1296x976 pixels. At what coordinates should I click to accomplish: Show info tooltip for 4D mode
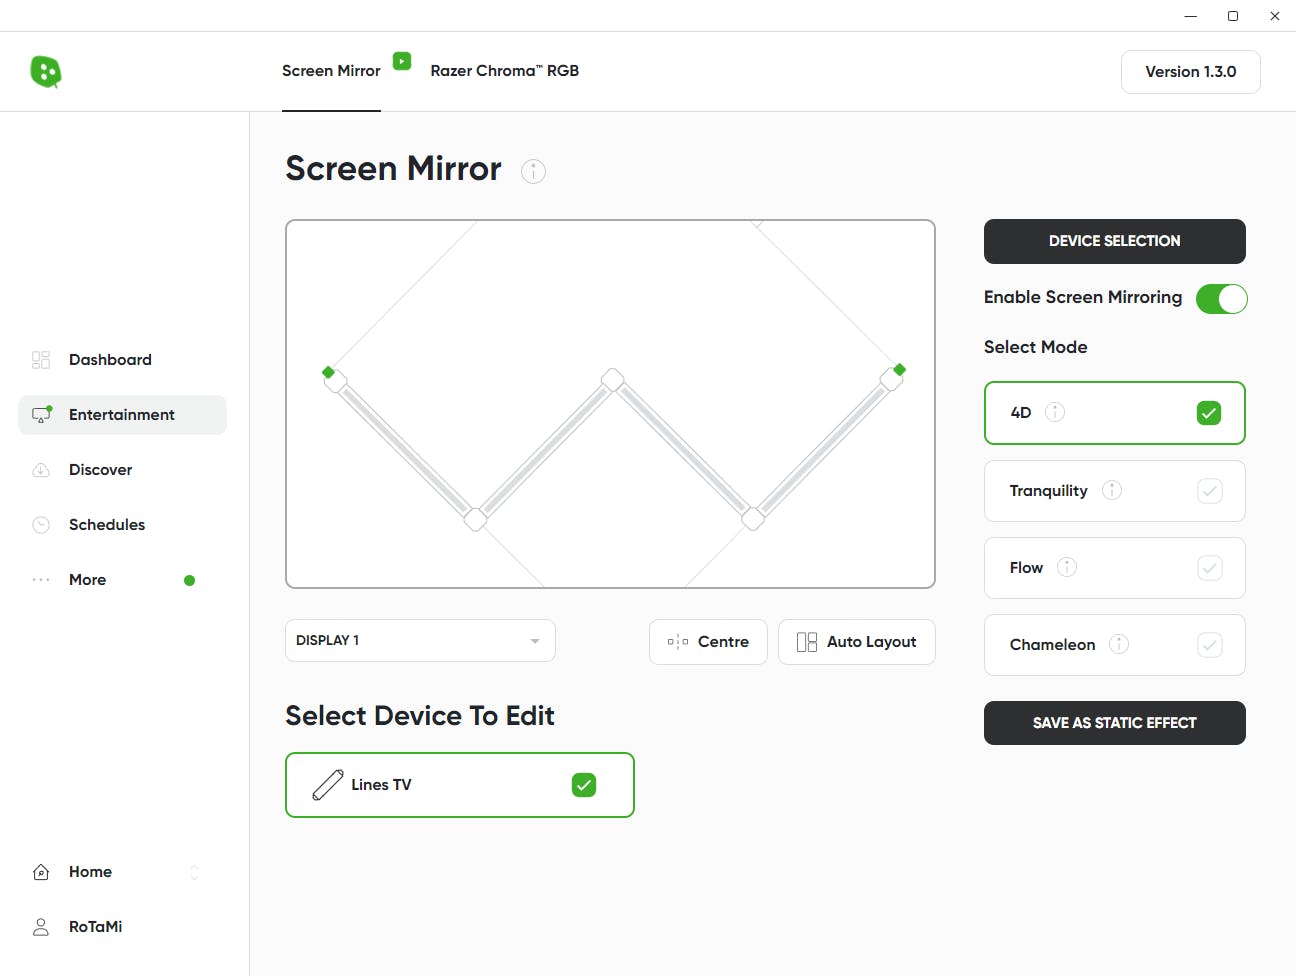(1055, 412)
